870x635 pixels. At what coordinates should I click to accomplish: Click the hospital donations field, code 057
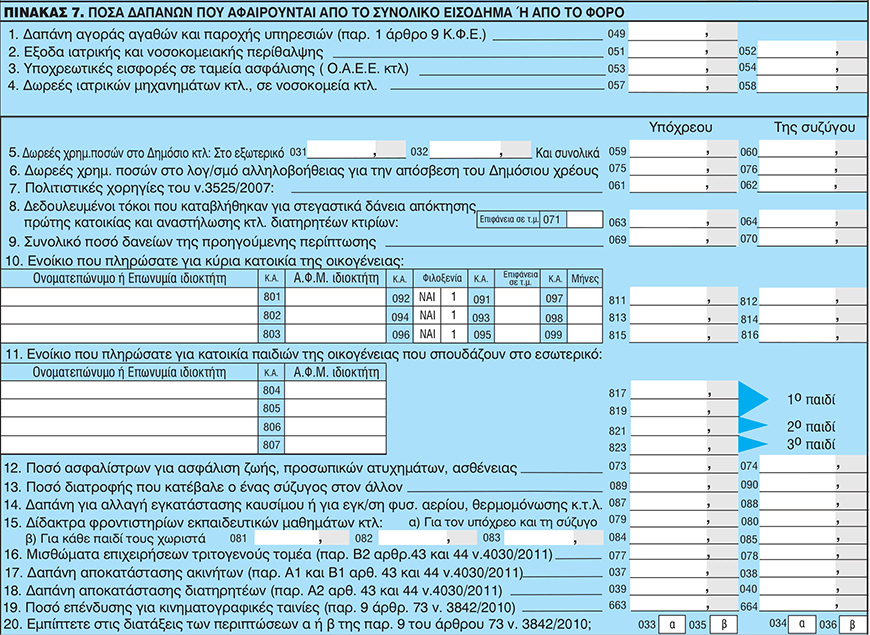click(684, 84)
